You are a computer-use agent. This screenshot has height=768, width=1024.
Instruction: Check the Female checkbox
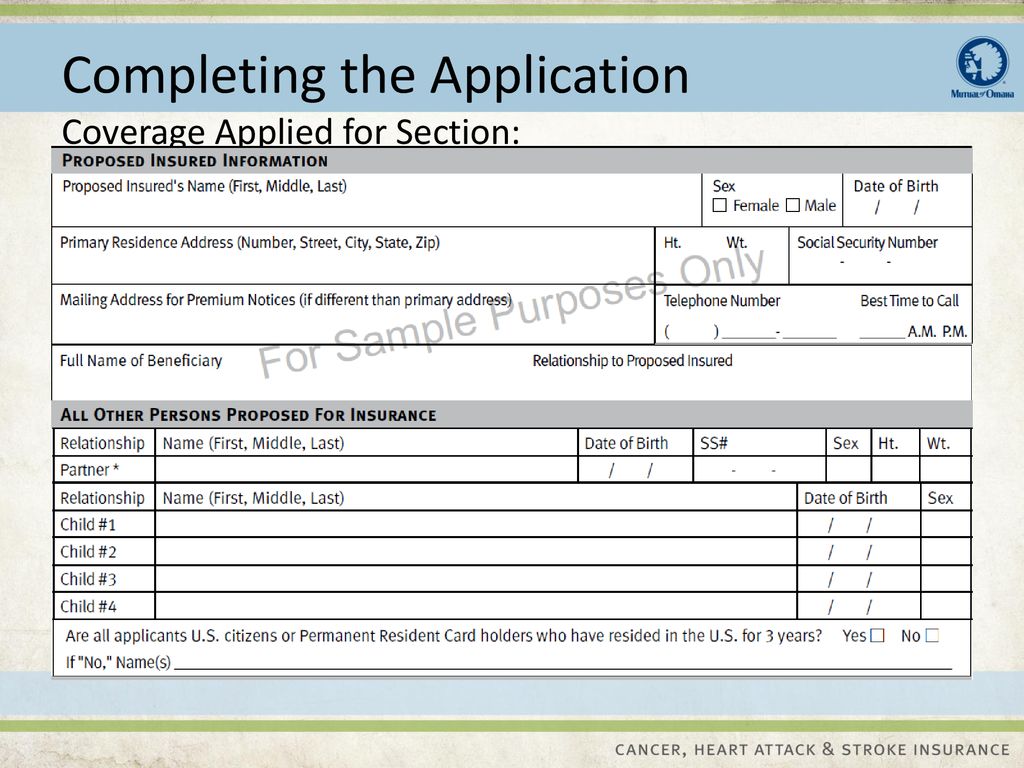coord(720,205)
